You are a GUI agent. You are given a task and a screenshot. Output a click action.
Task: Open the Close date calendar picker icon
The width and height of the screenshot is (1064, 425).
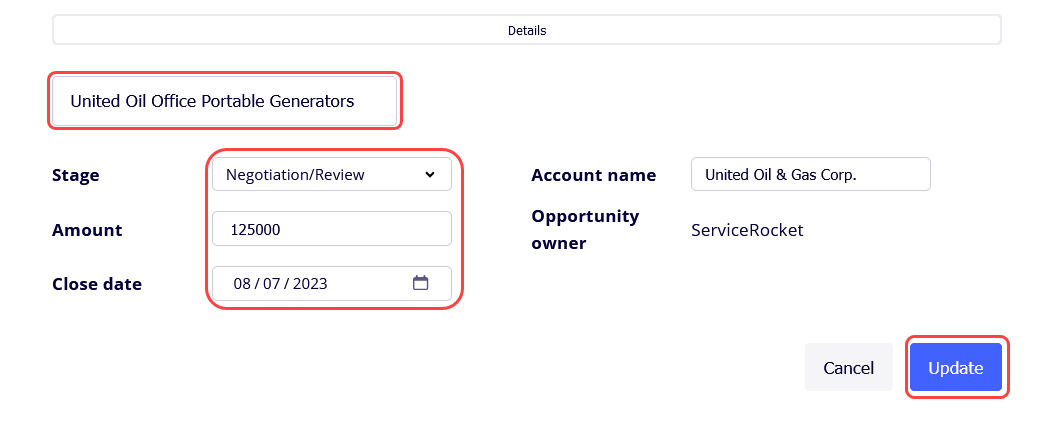421,283
